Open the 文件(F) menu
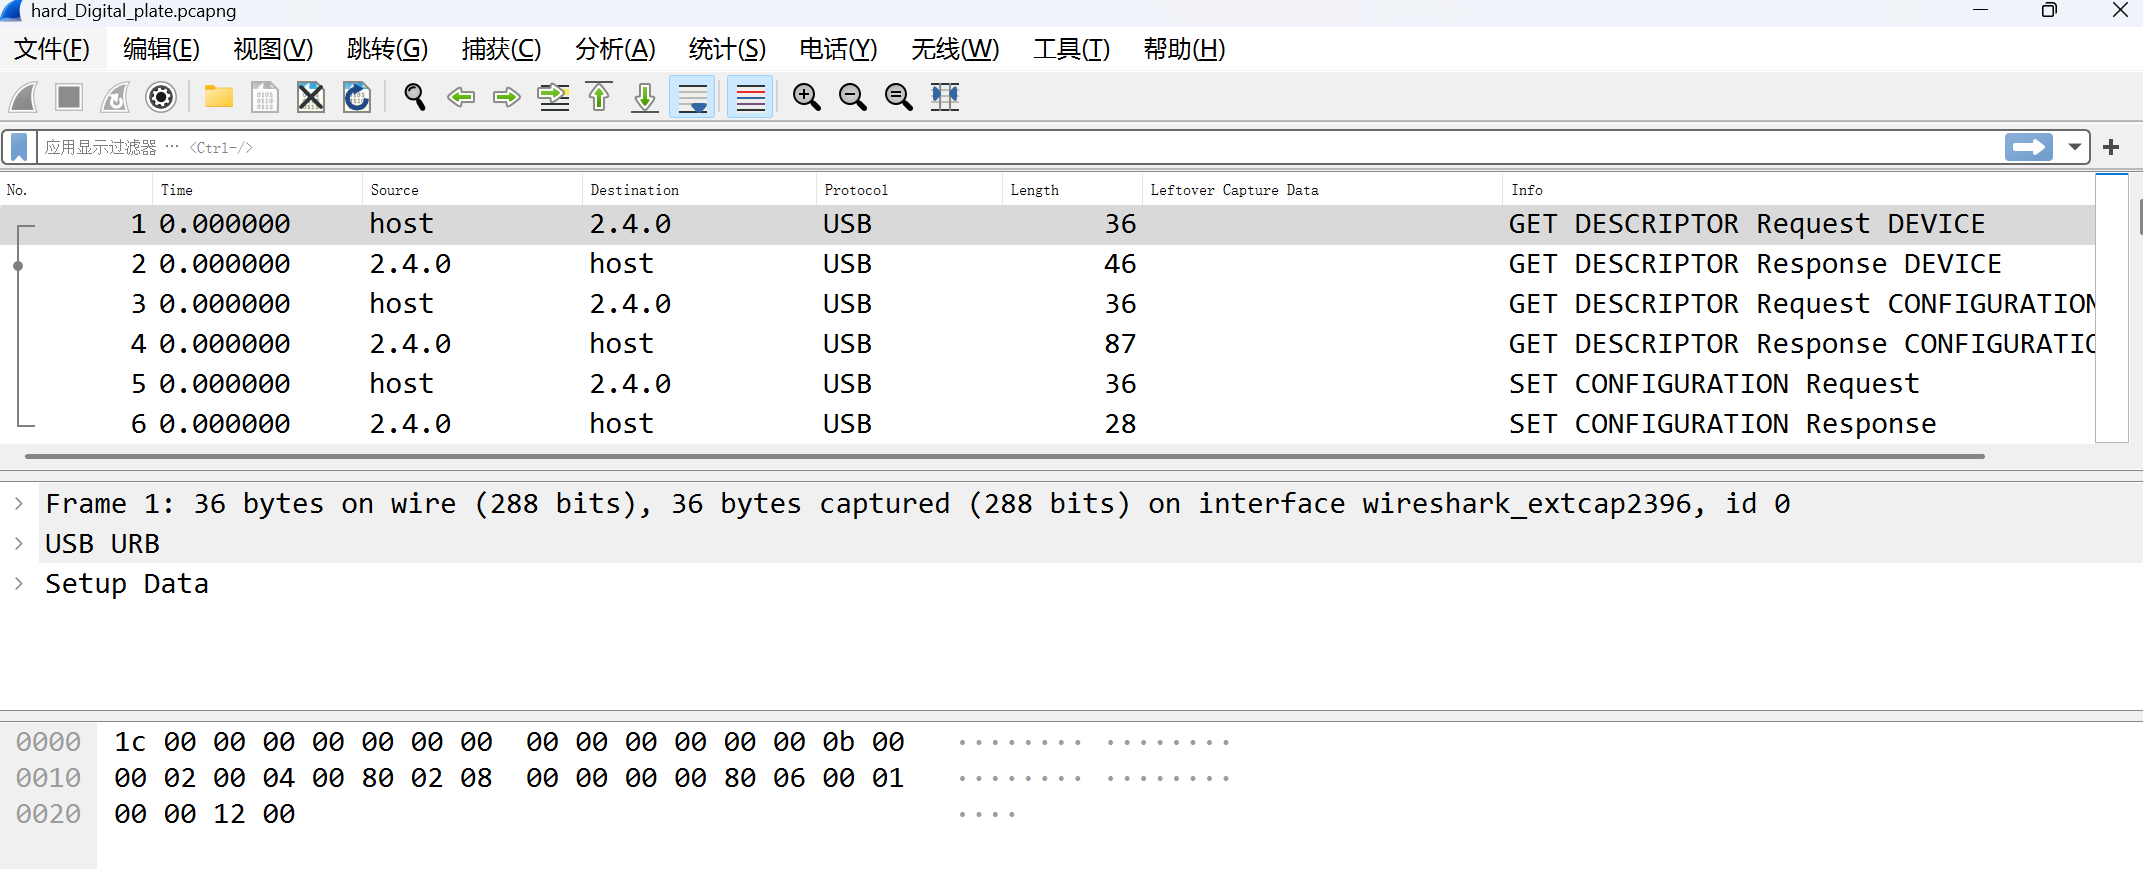 coord(52,49)
